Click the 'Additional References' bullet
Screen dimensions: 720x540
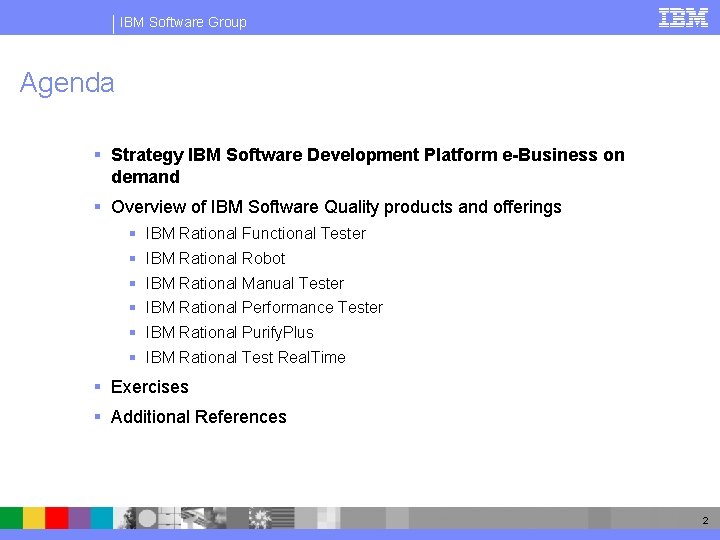coord(198,416)
